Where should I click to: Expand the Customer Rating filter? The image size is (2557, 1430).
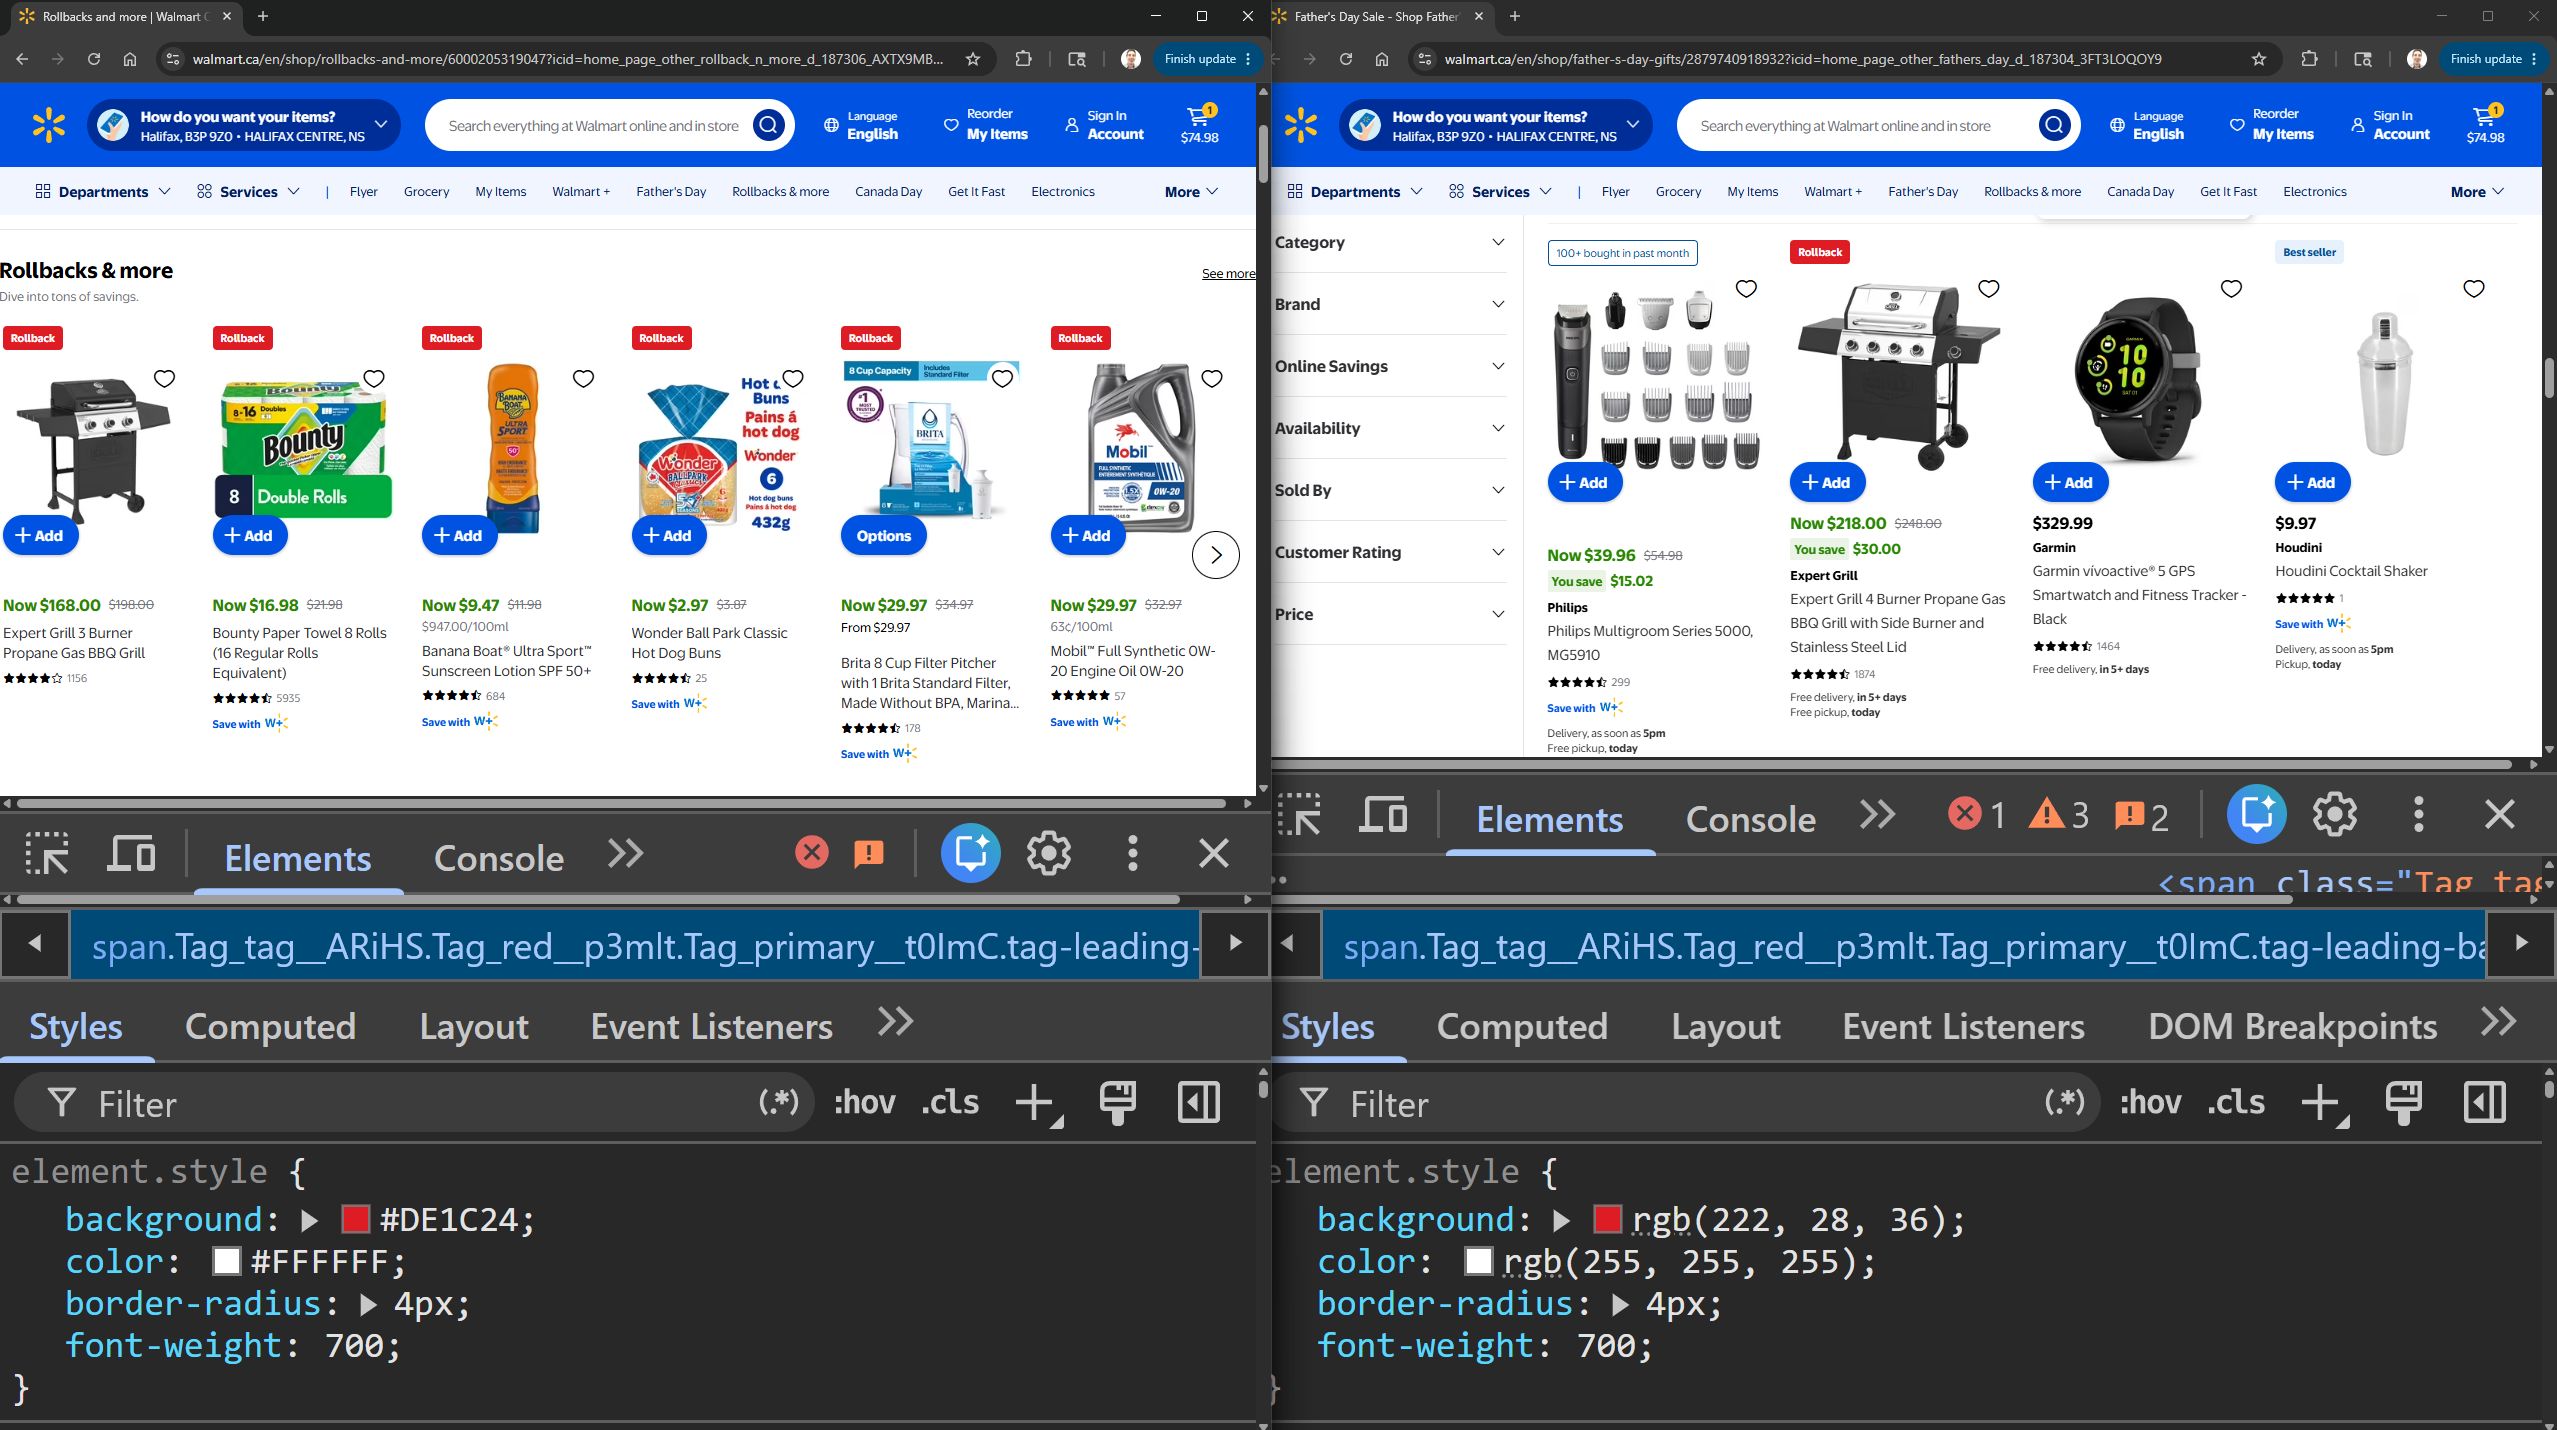1389,552
